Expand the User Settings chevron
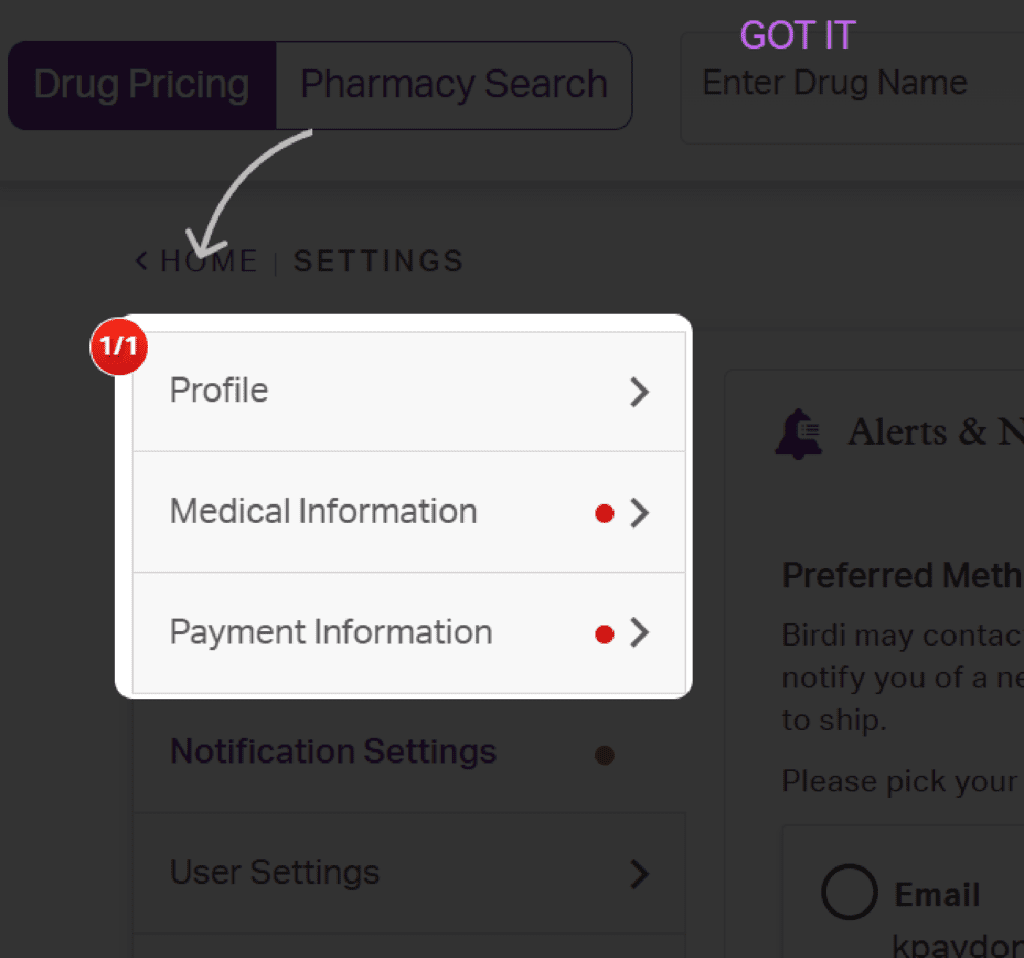This screenshot has height=958, width=1024. (x=639, y=873)
